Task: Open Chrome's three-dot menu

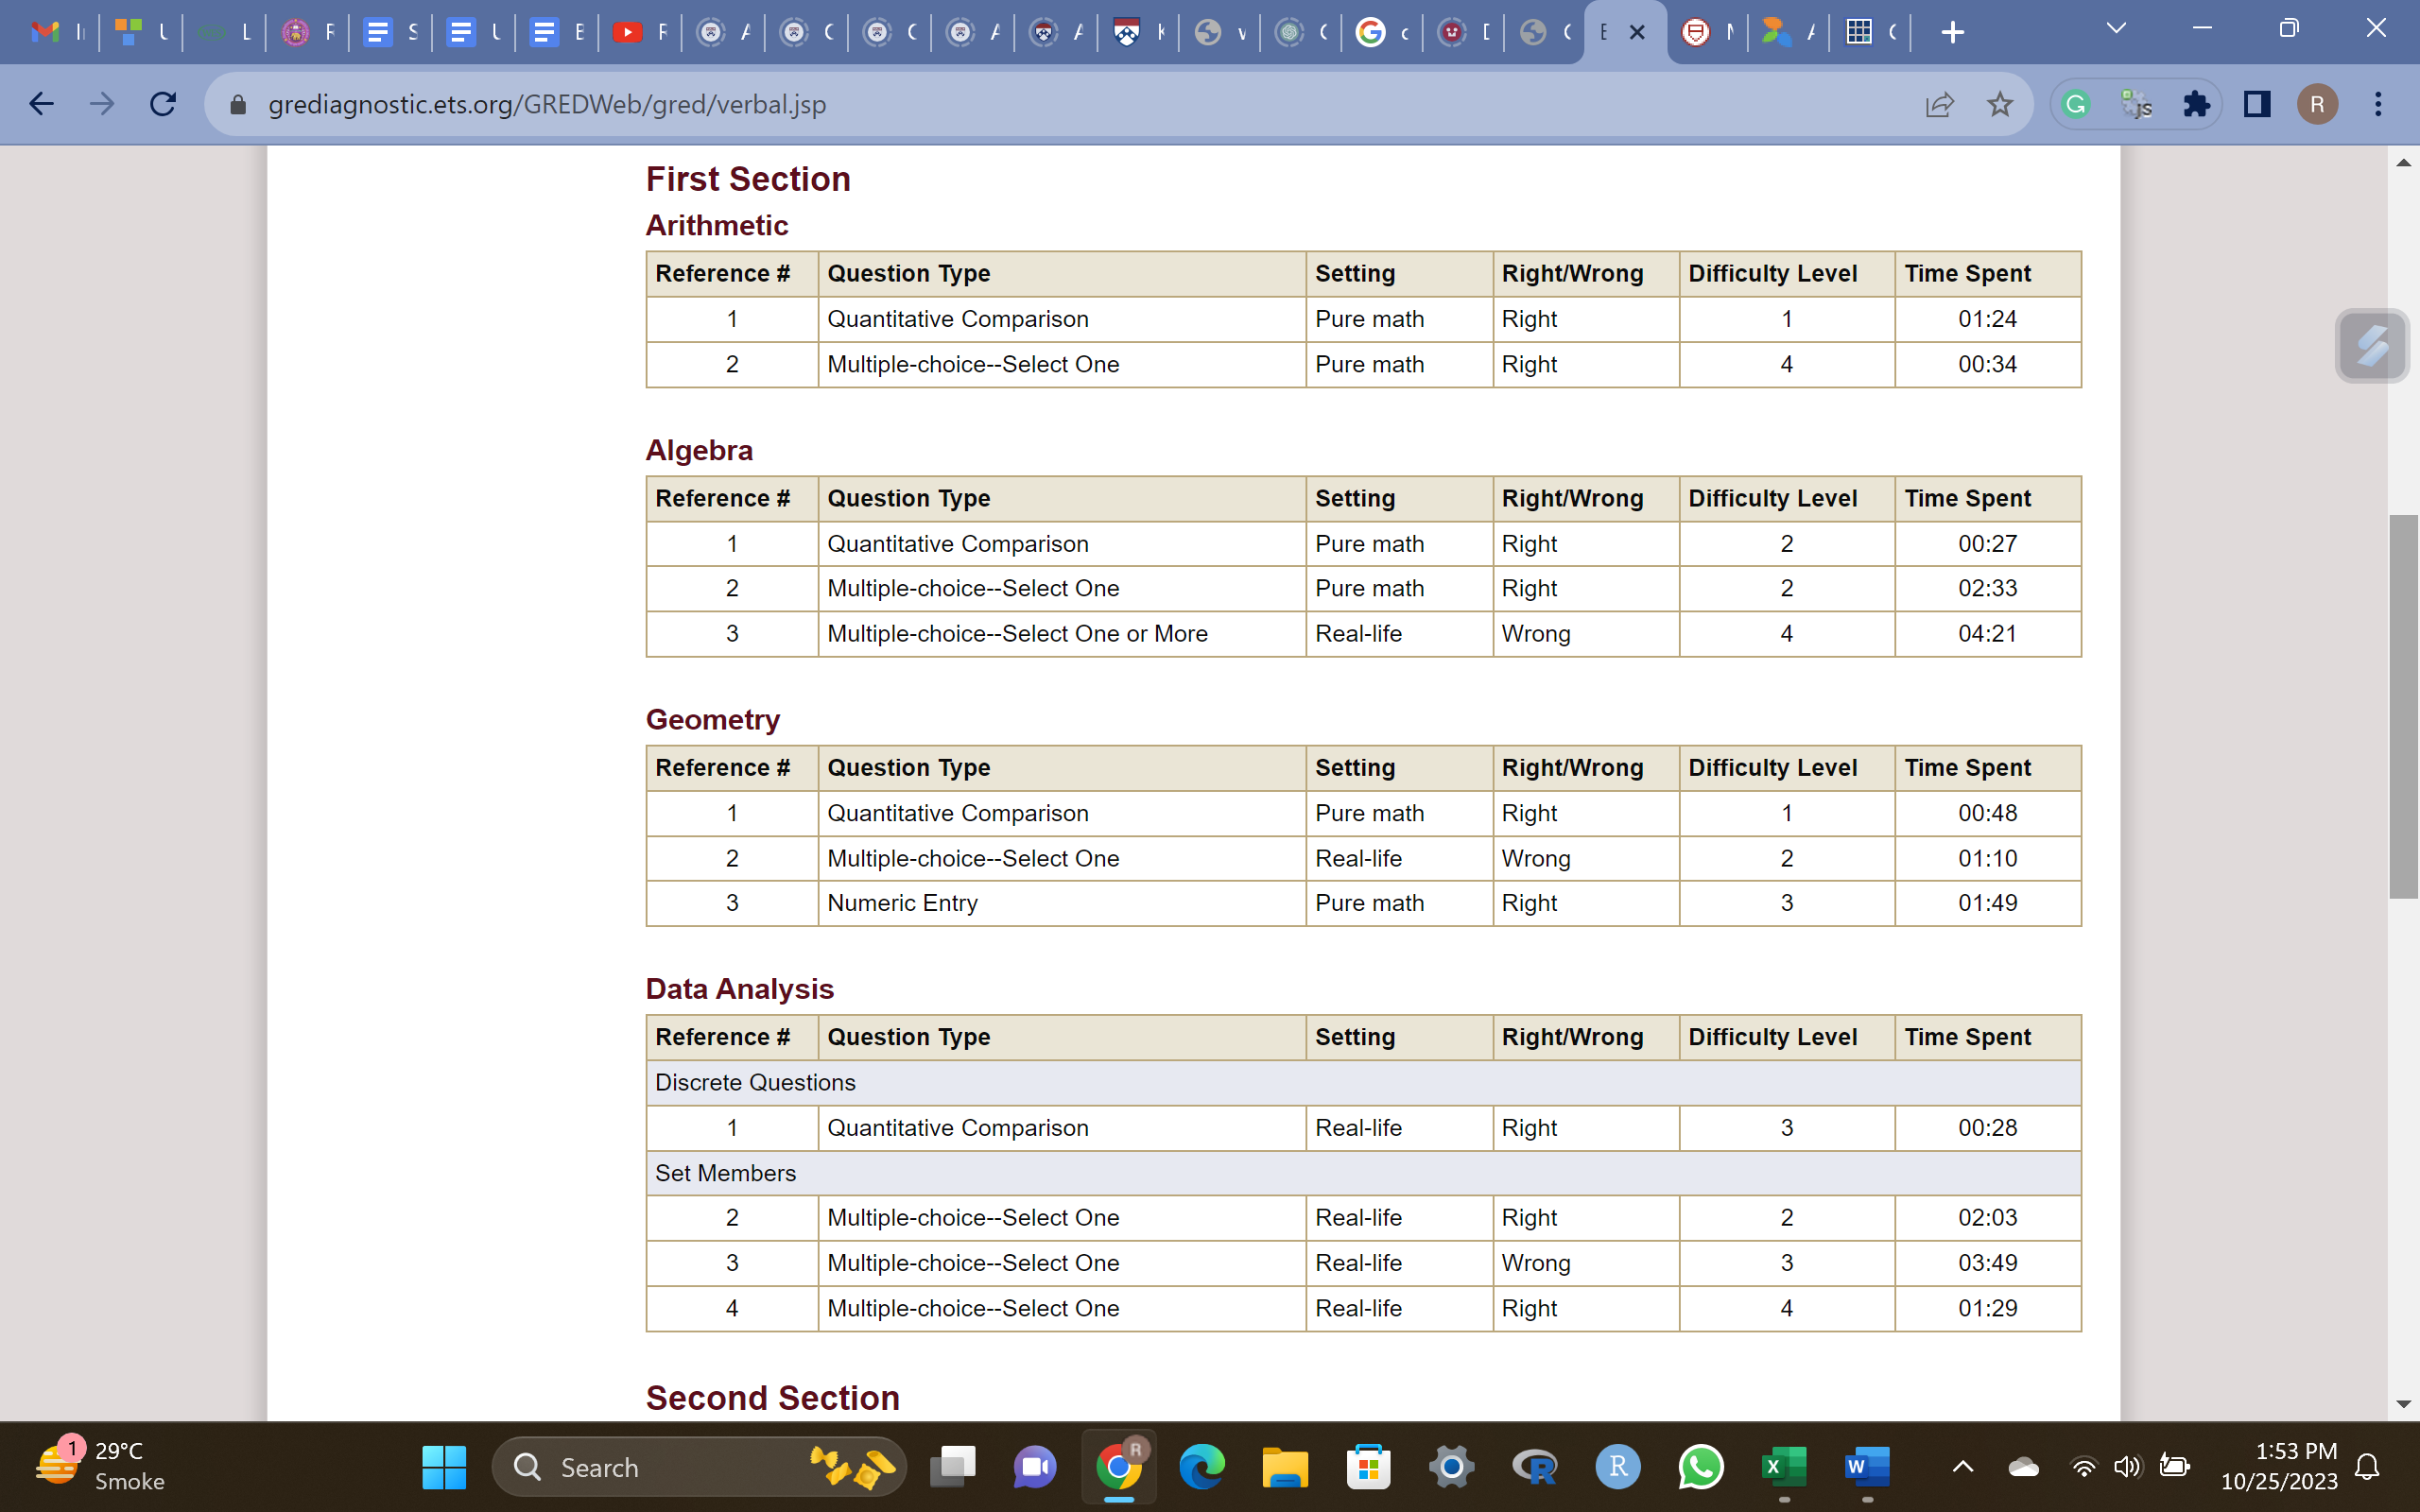Action: [2378, 104]
